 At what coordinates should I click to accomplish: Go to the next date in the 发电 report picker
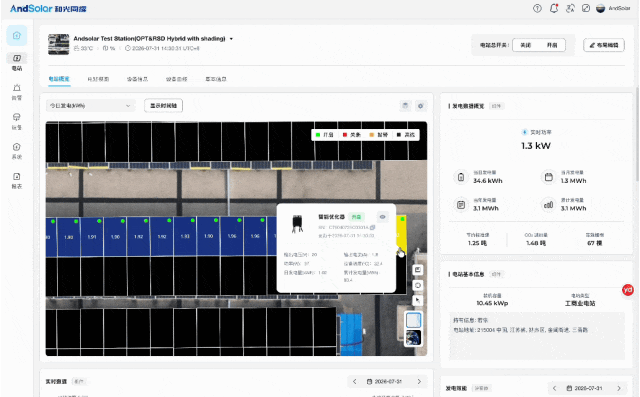[619, 388]
